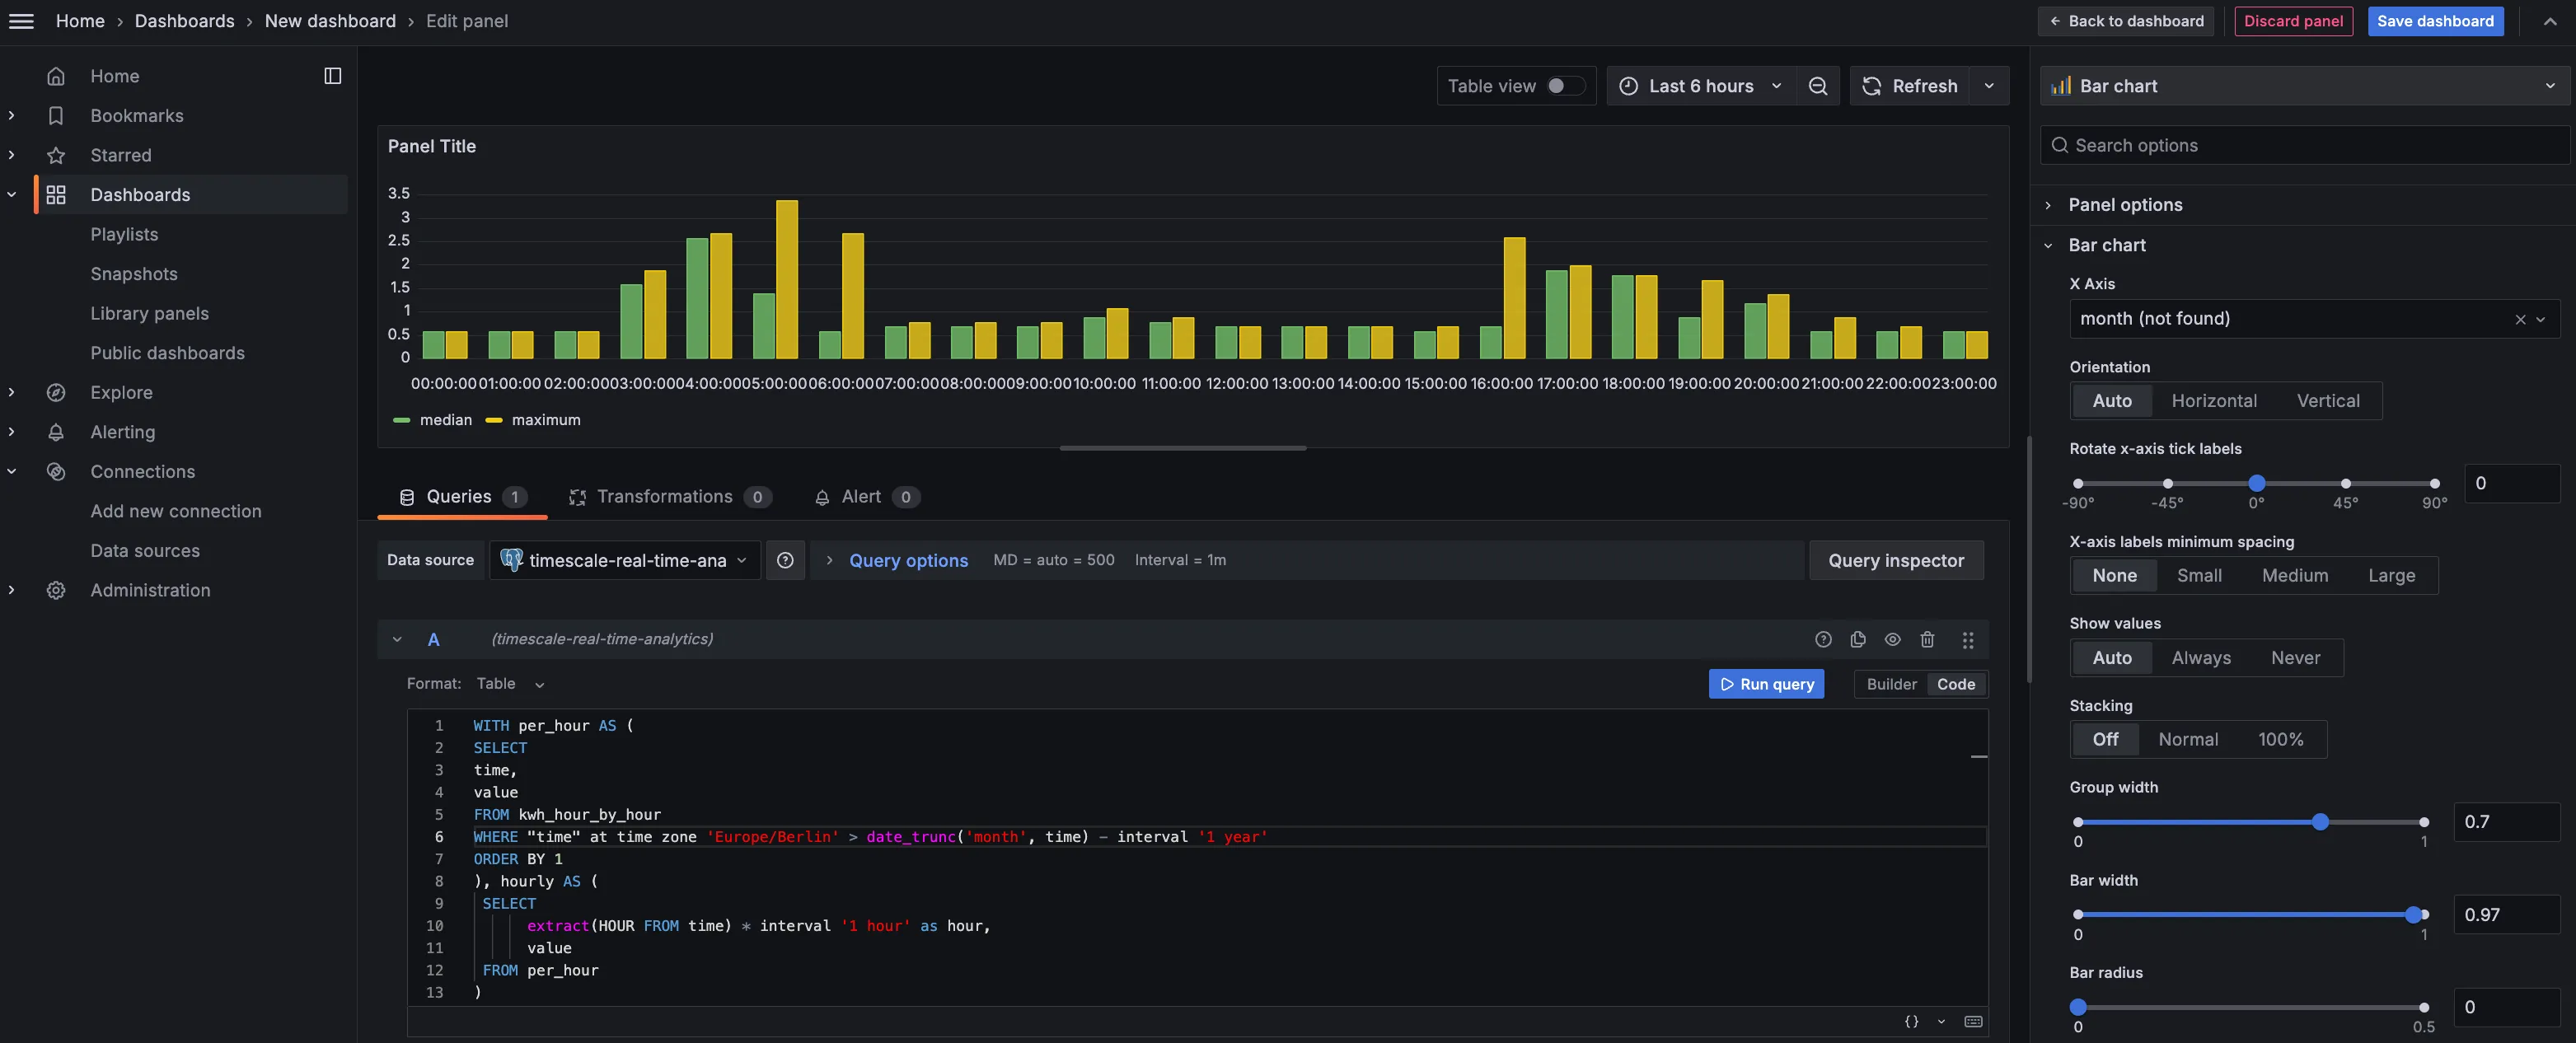
Task: Toggle Table view switch
Action: (1565, 86)
